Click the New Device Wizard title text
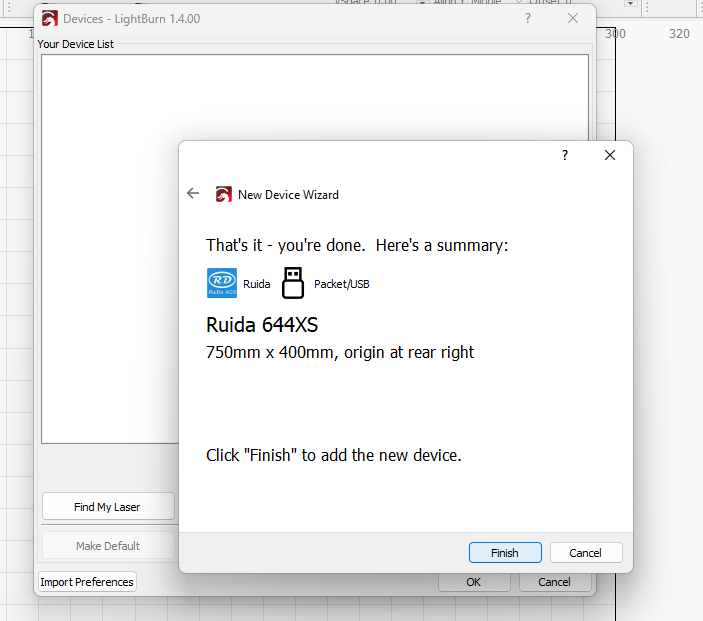Image resolution: width=703 pixels, height=621 pixels. point(288,195)
